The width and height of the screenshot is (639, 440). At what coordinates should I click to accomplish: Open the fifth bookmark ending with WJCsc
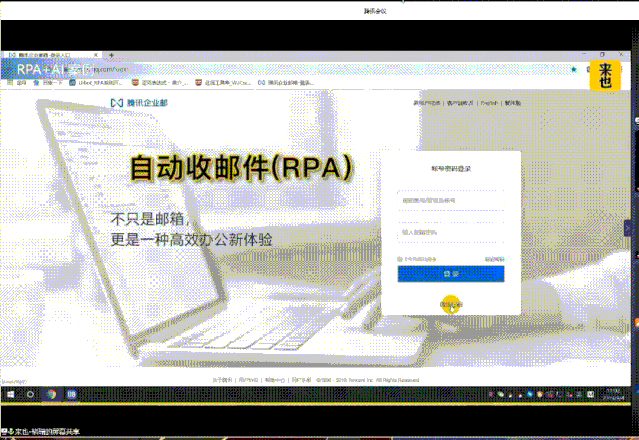pyautogui.click(x=223, y=83)
